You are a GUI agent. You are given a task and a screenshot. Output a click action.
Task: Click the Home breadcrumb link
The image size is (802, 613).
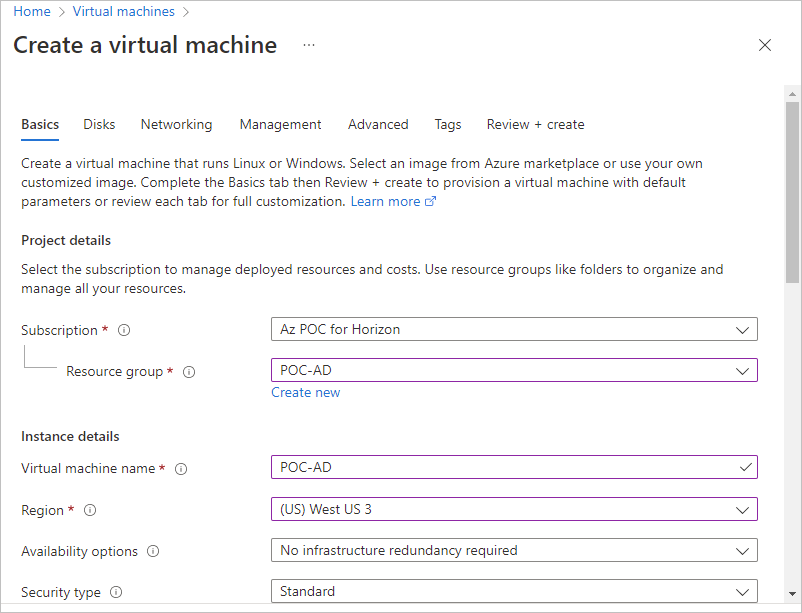click(x=32, y=11)
